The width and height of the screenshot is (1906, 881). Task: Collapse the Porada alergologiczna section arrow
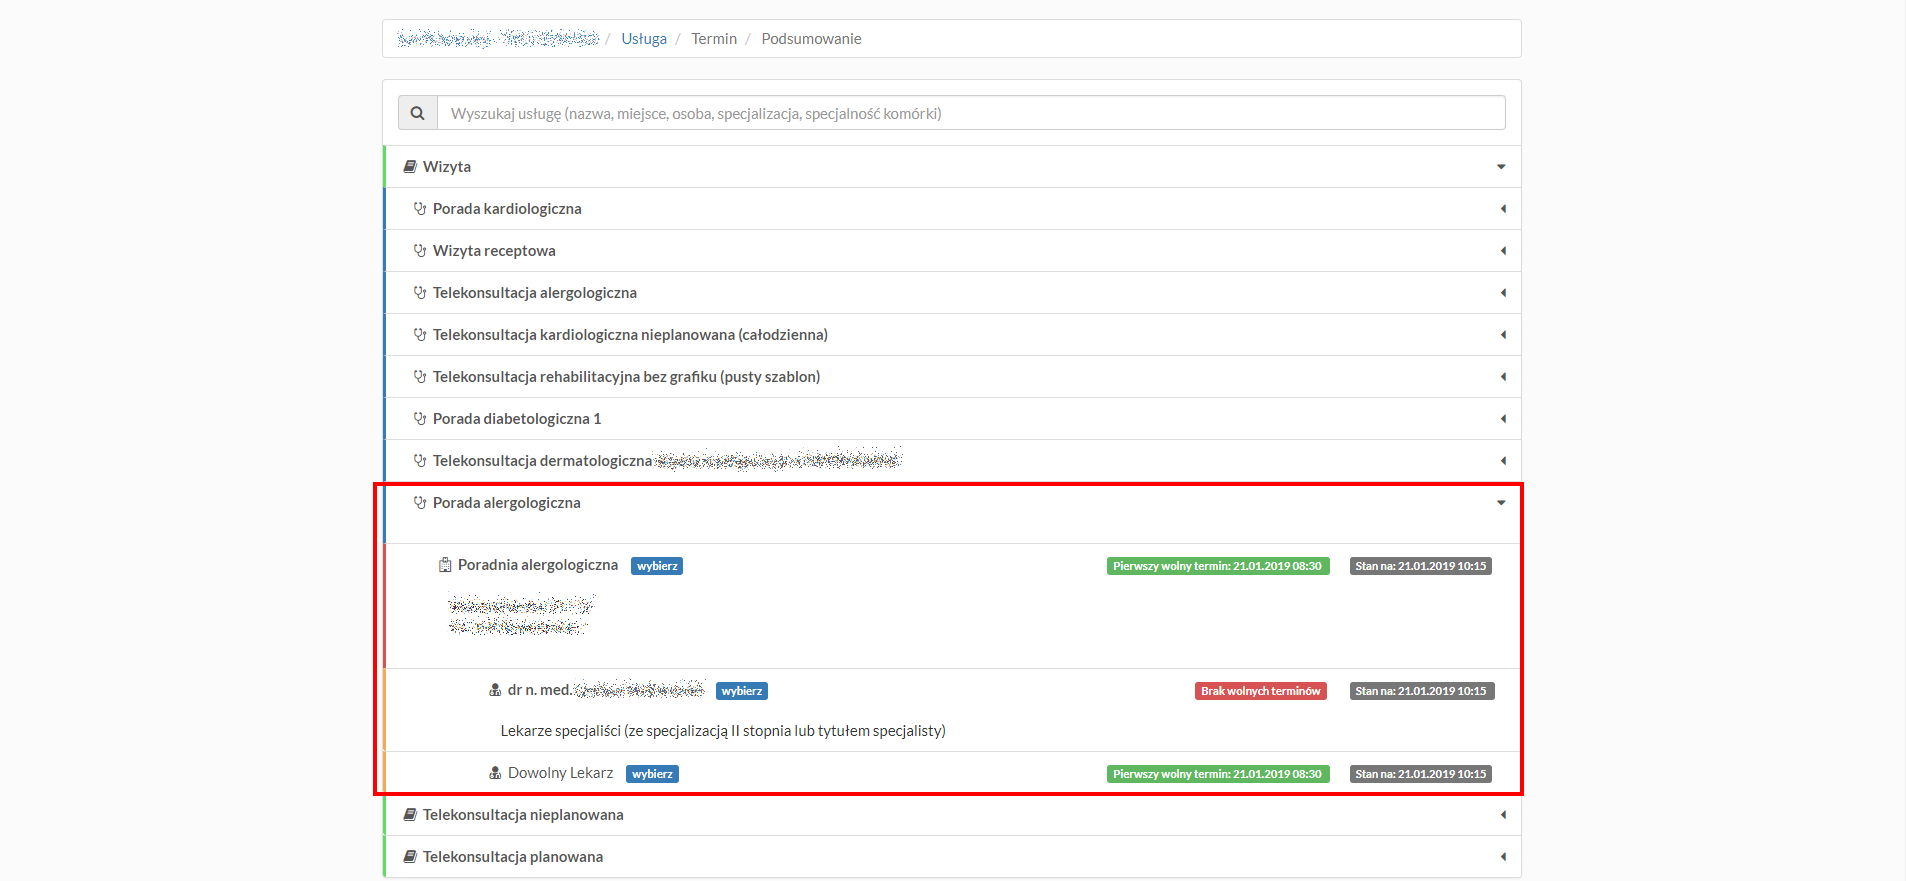pyautogui.click(x=1501, y=503)
